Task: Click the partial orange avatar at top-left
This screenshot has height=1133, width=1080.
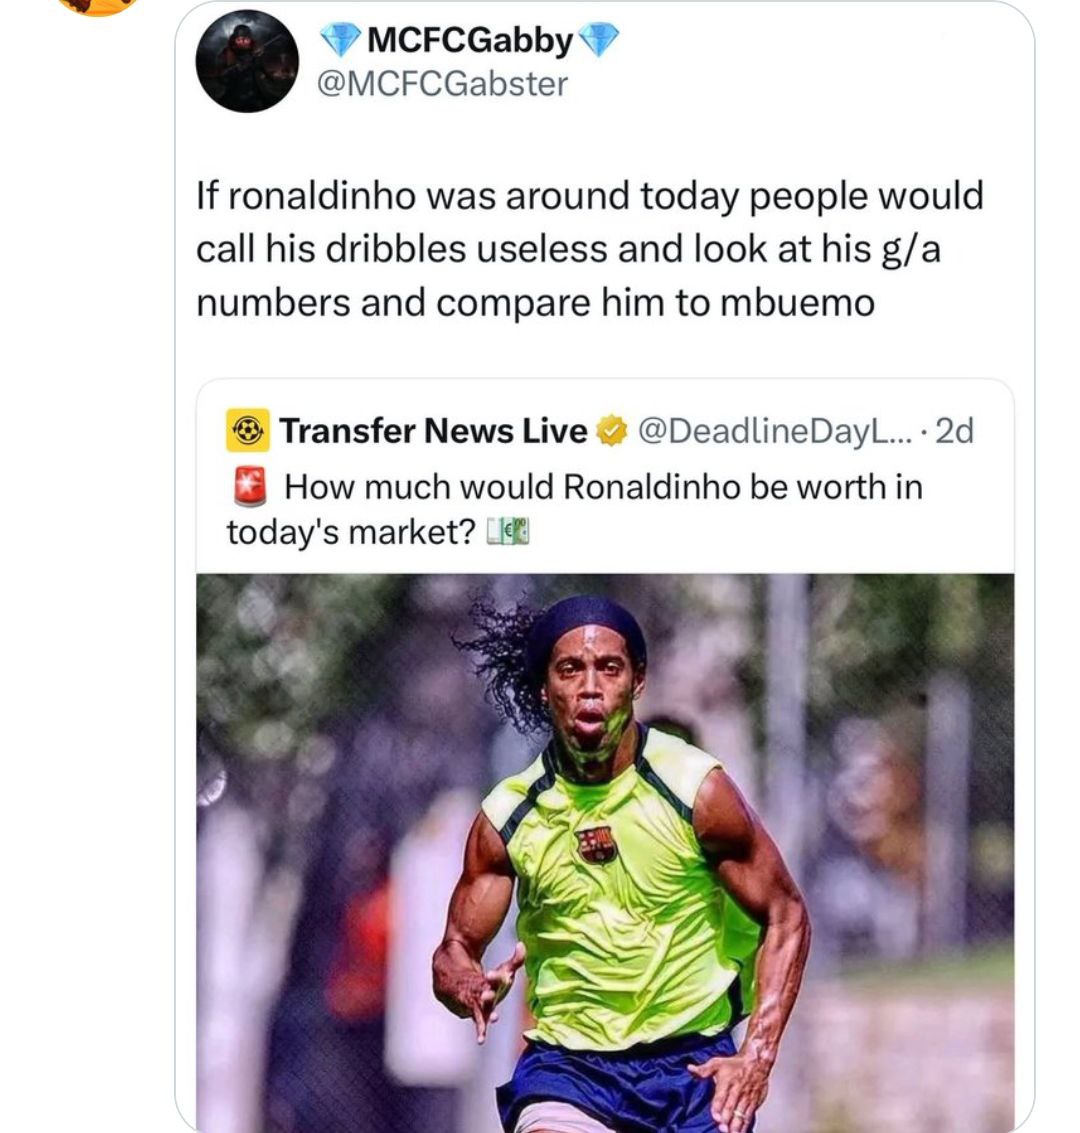Action: tap(99, 6)
